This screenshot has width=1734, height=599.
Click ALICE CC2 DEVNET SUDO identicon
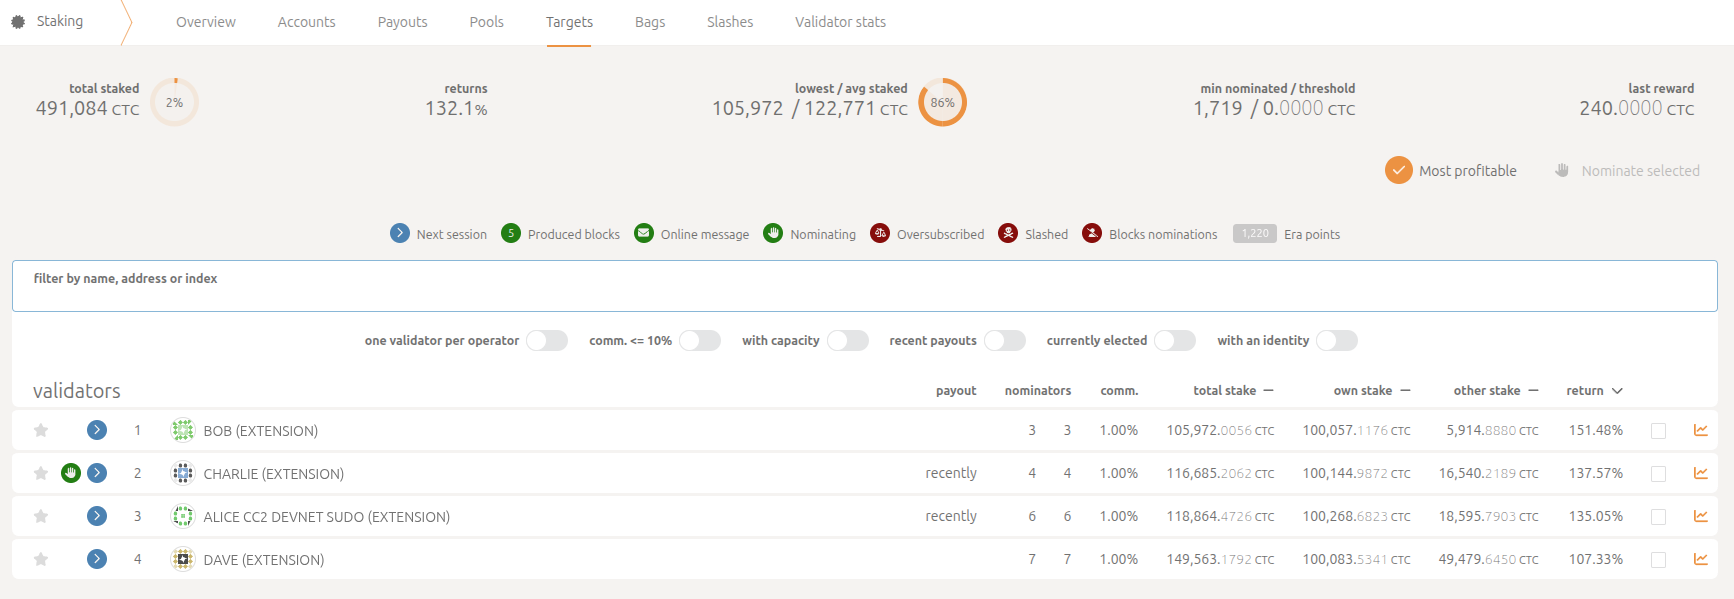point(182,516)
